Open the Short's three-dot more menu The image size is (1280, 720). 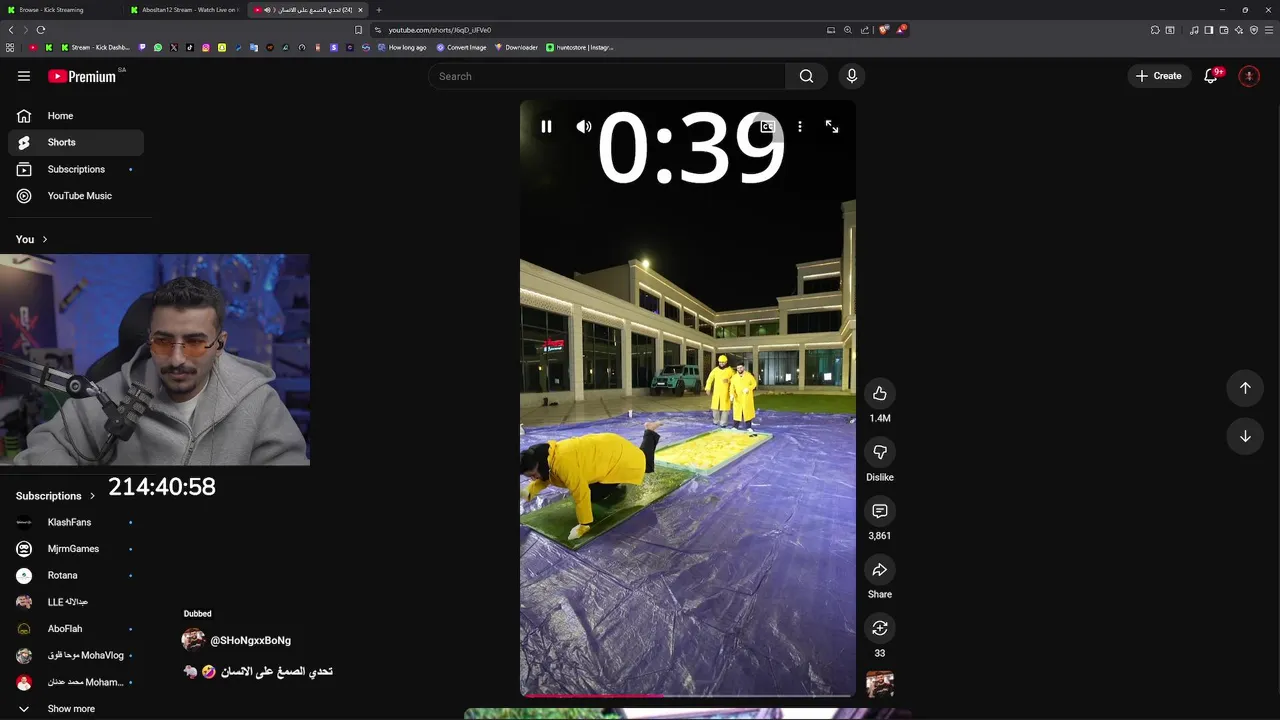click(x=799, y=127)
